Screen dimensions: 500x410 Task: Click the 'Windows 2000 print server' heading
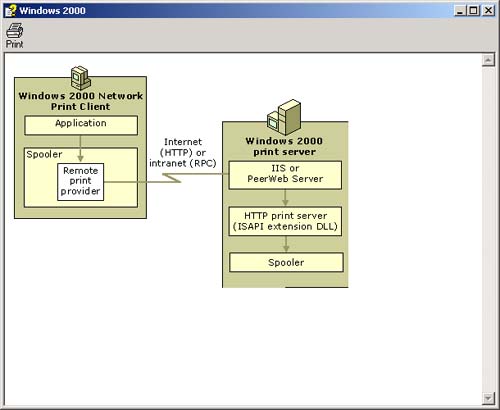click(284, 146)
